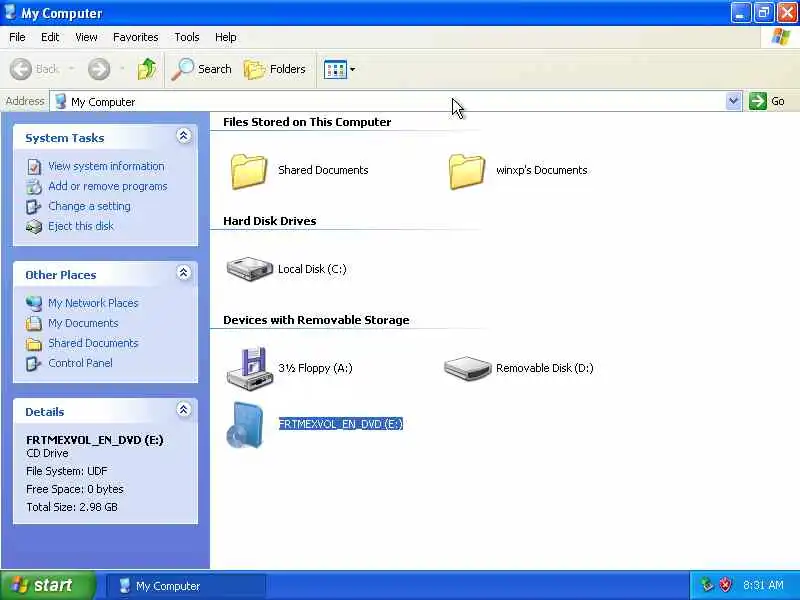800x600 pixels.
Task: Open the Edit menu
Action: pos(50,37)
